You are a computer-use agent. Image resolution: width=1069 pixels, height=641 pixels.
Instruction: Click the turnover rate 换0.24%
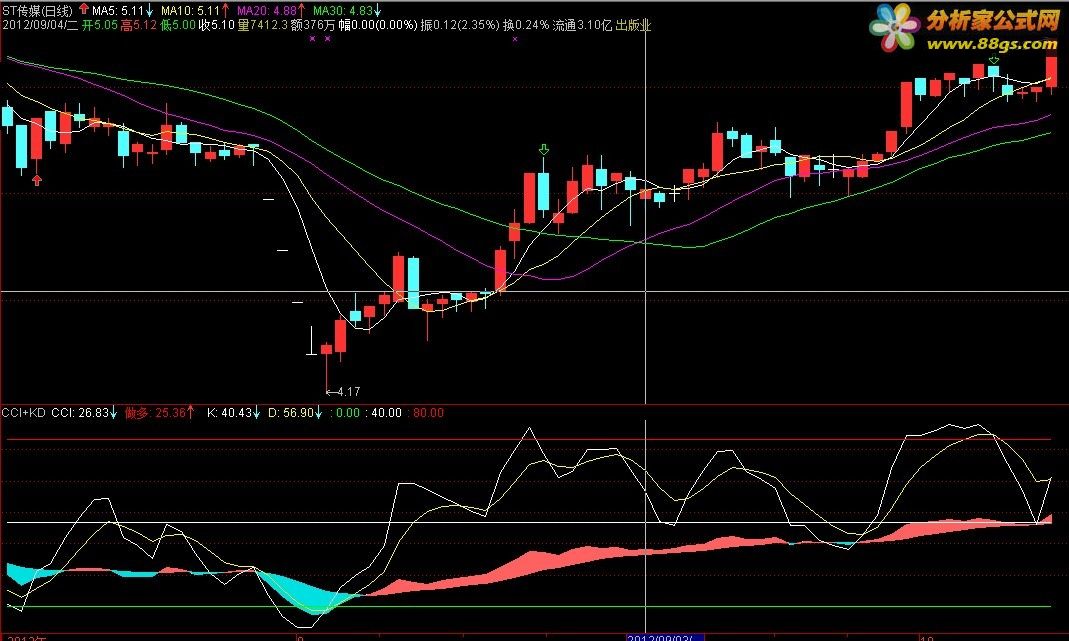526,25
